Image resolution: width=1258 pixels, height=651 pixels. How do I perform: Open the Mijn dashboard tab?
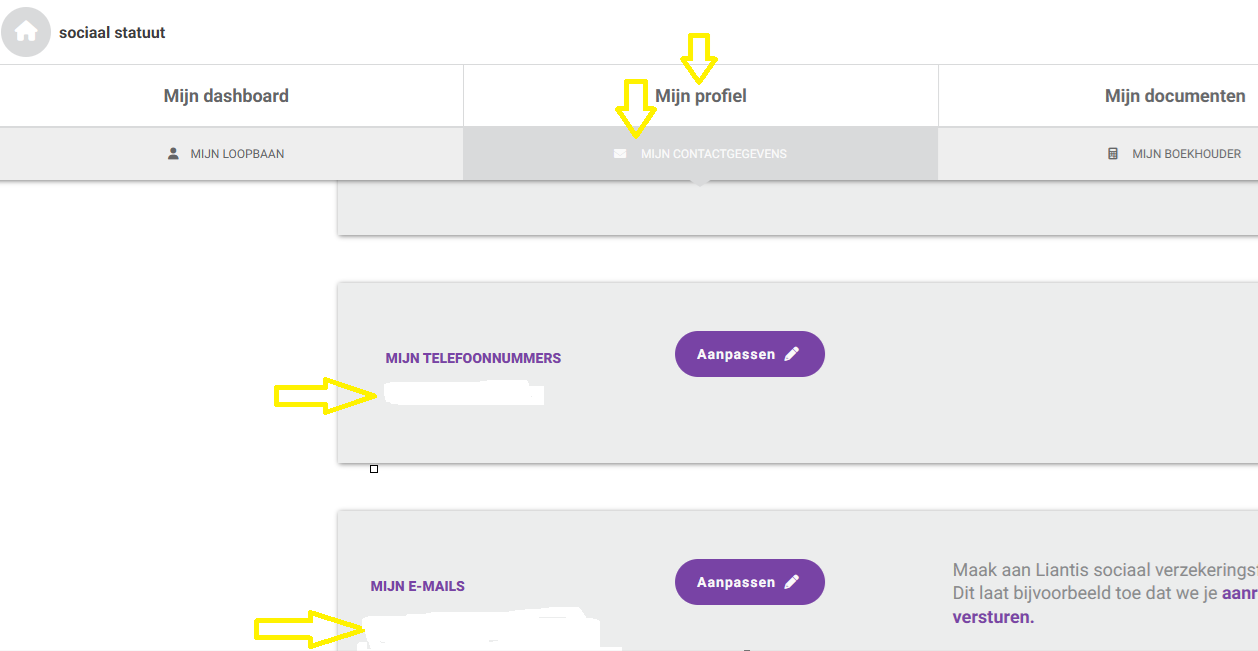coord(226,96)
